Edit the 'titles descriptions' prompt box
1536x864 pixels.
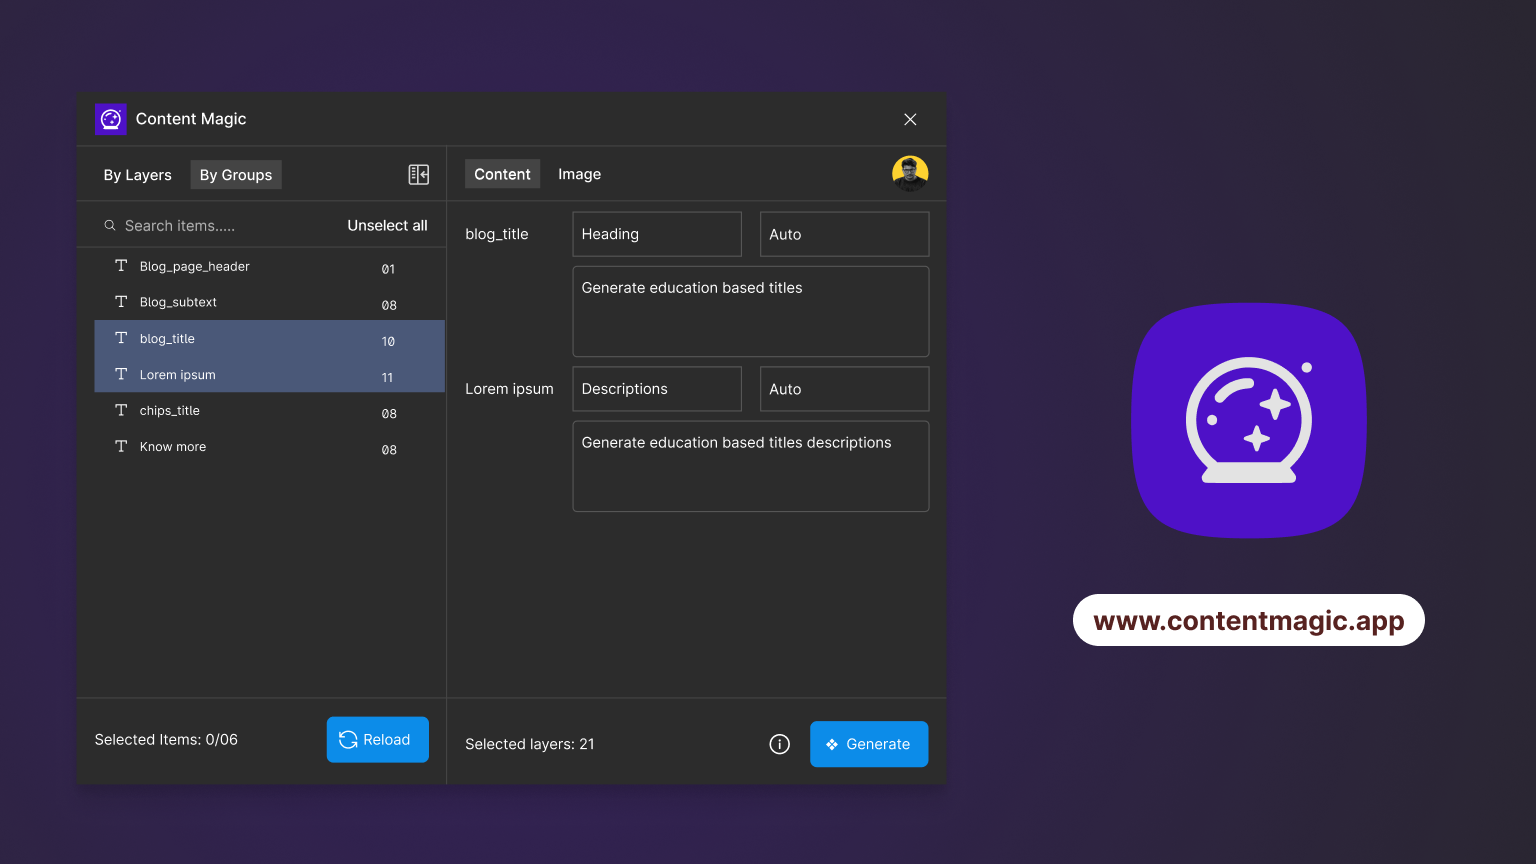pos(751,466)
